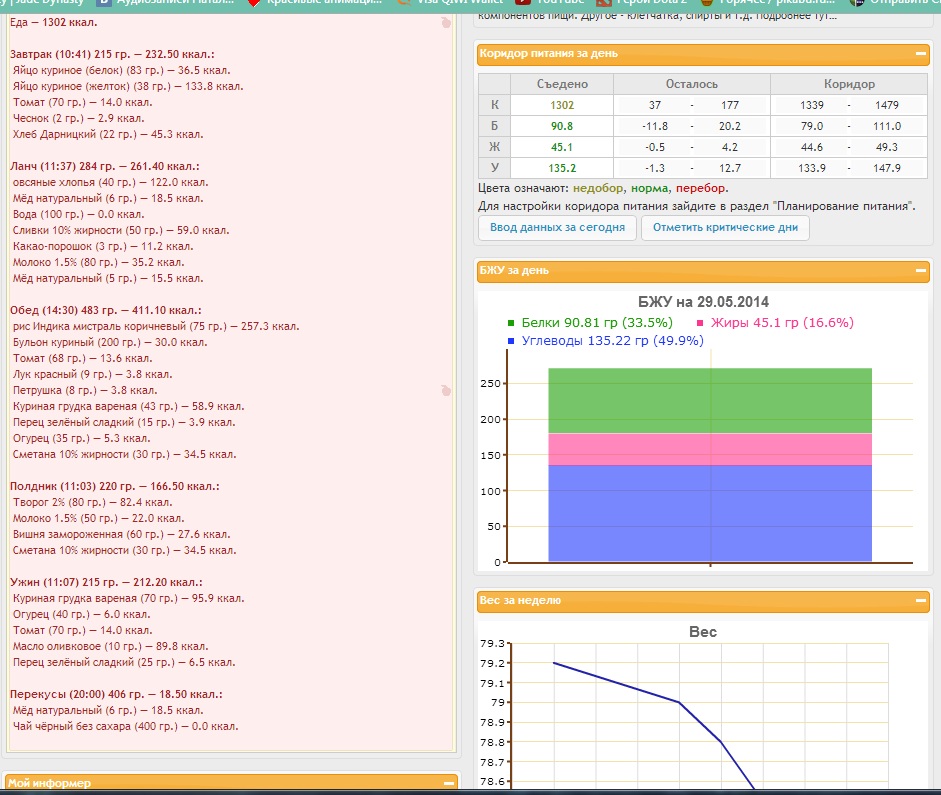Click the Обед (14:30) meal heading
941x795 pixels.
click(x=105, y=310)
